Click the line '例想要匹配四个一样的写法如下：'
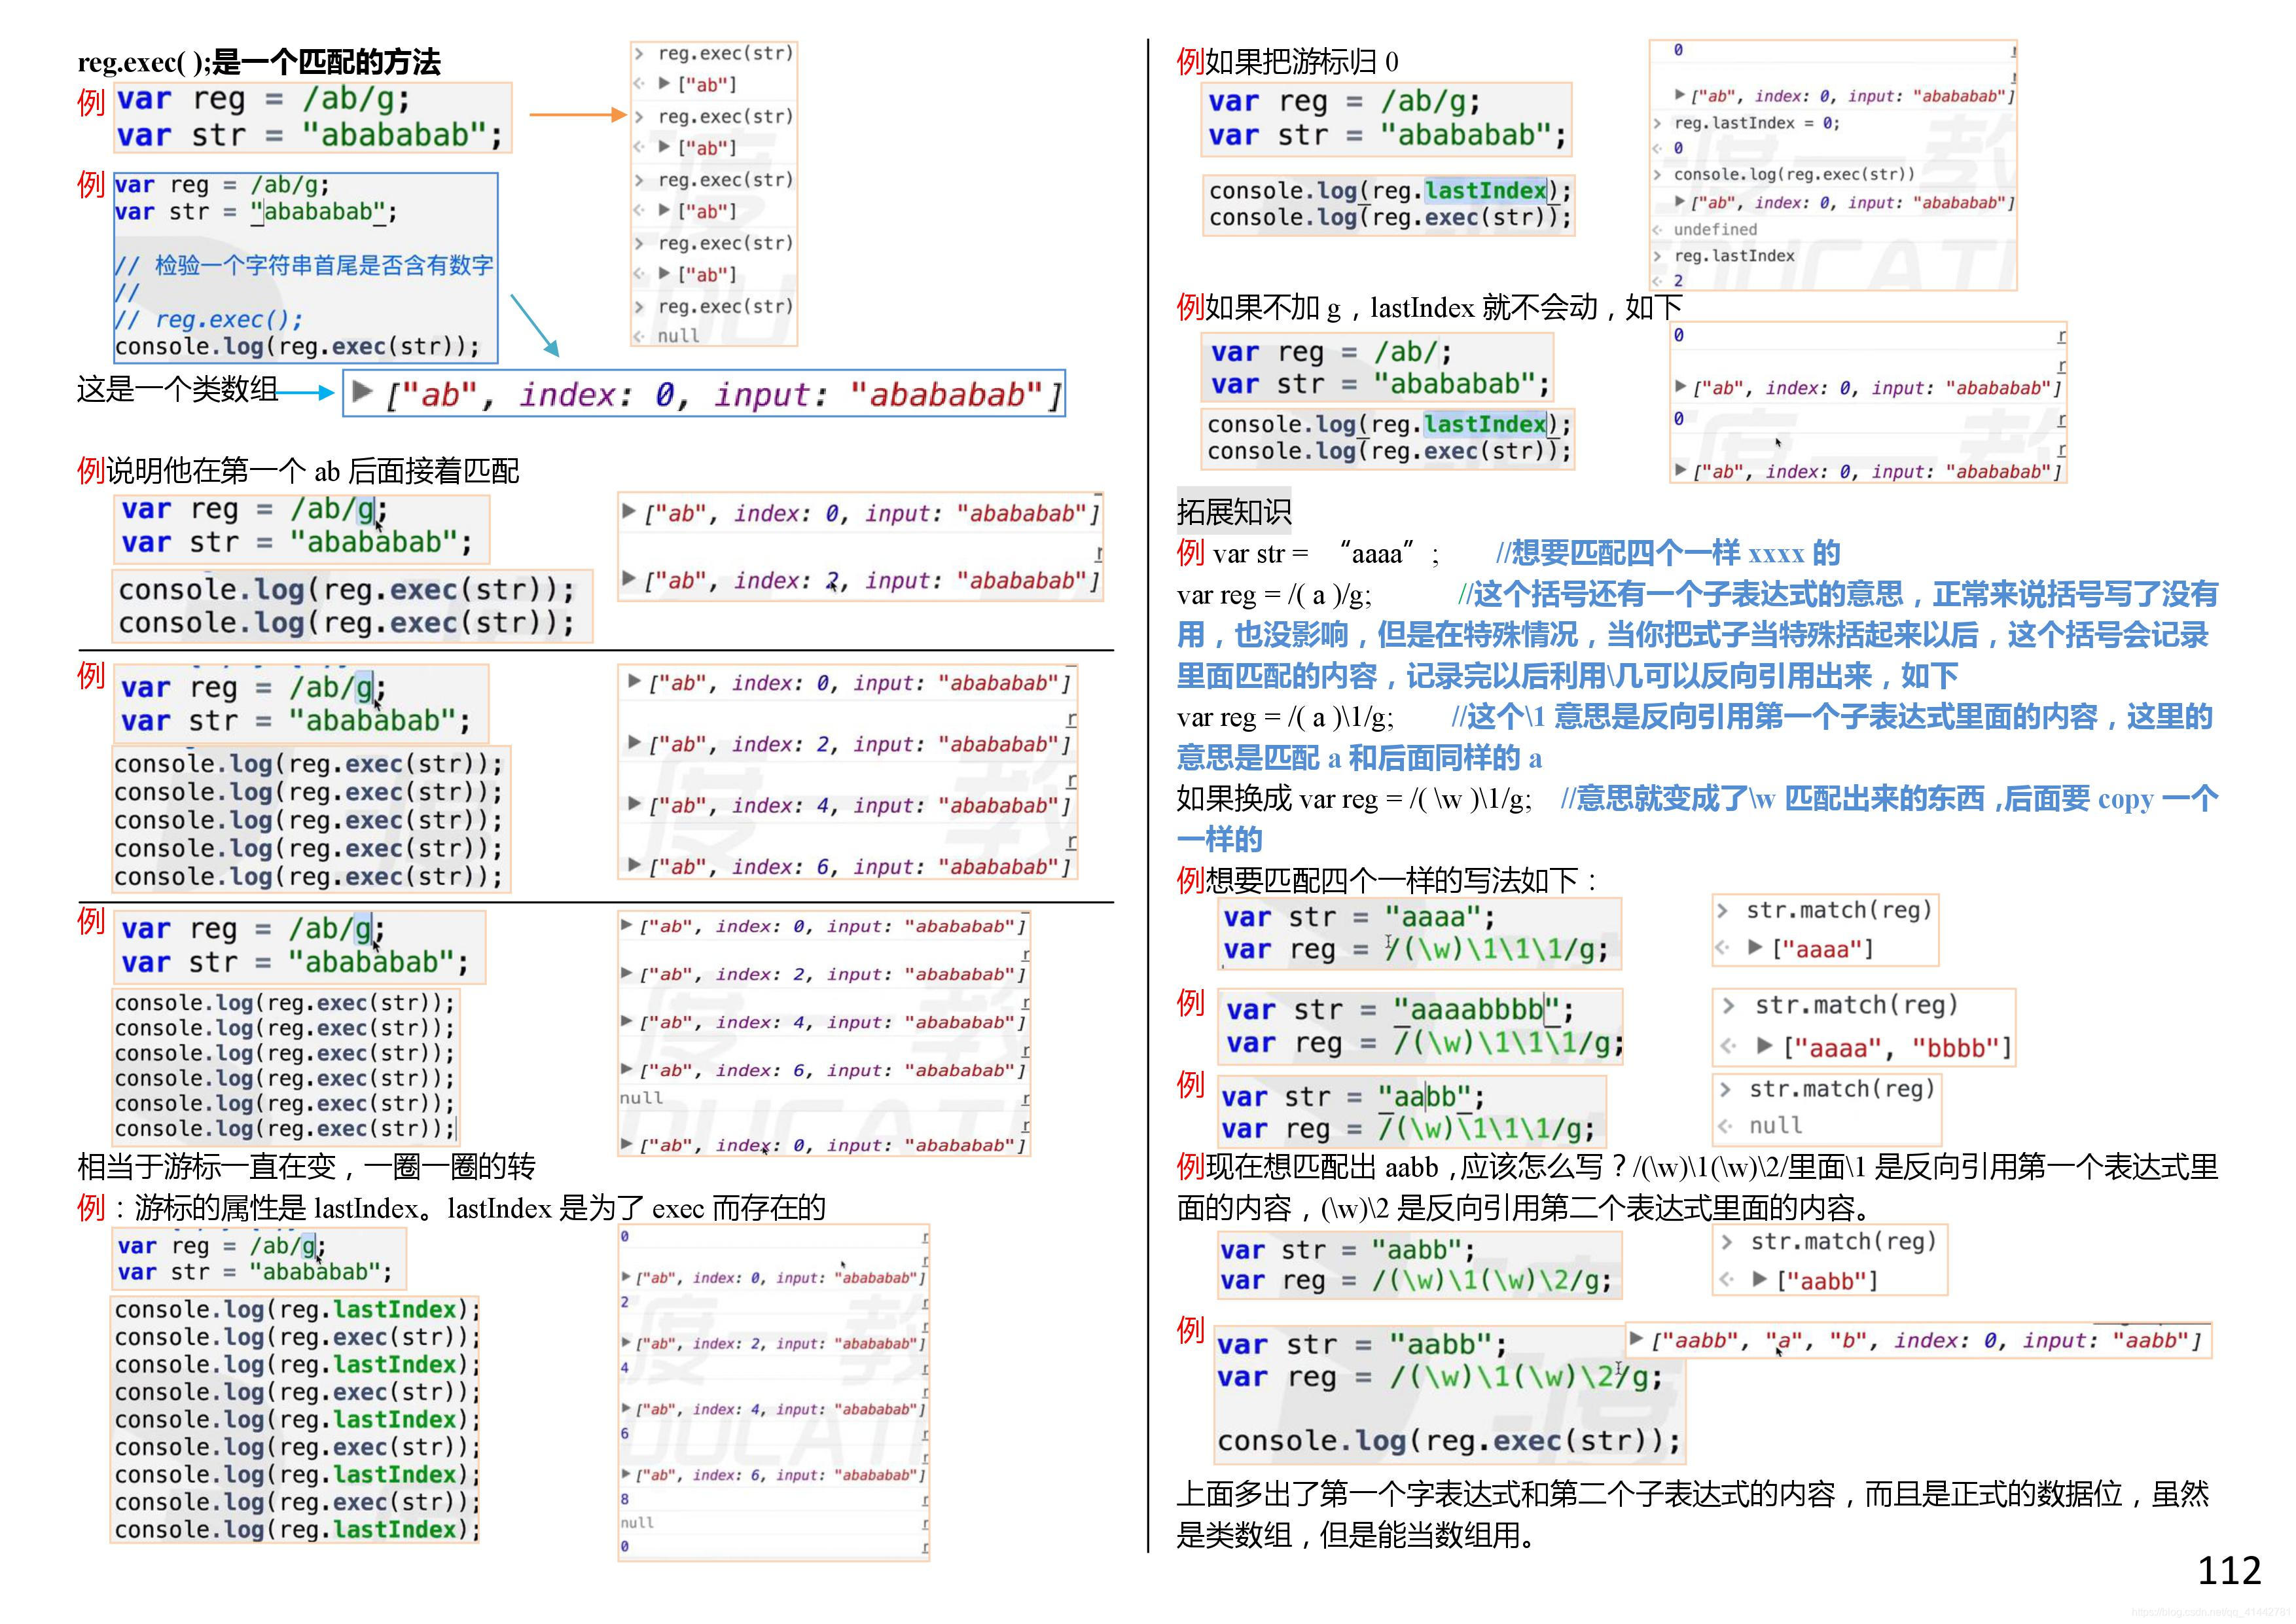The image size is (2296, 1624). coord(1388,880)
